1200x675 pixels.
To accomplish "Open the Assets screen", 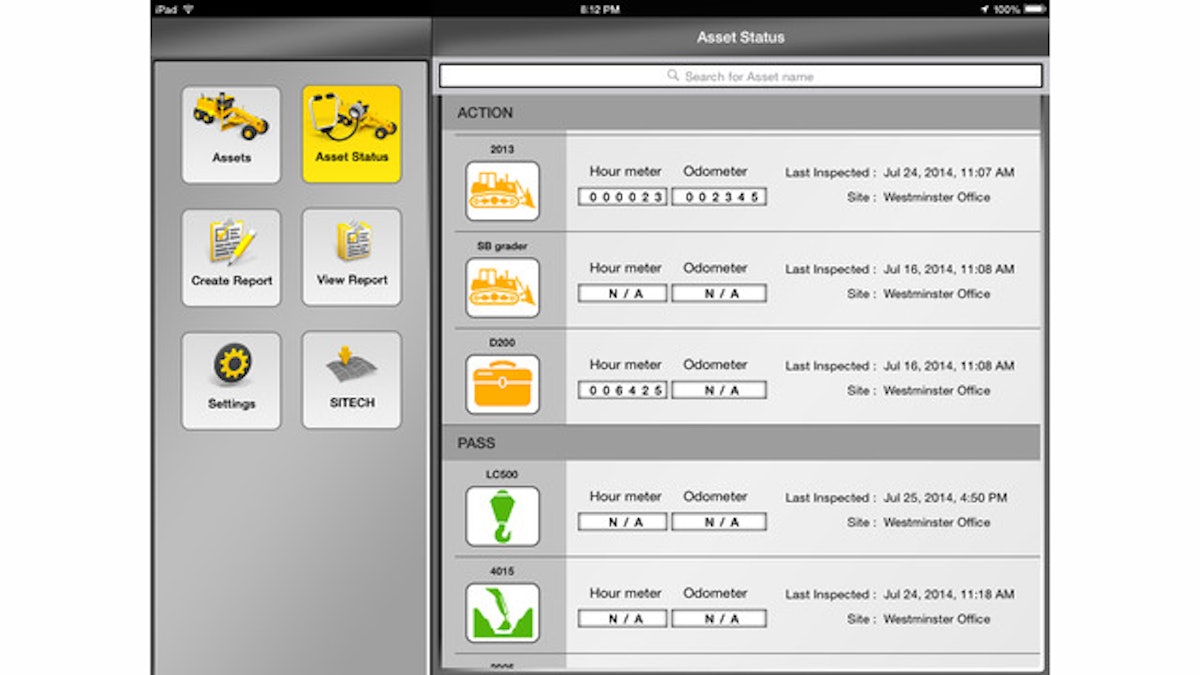I will click(231, 135).
